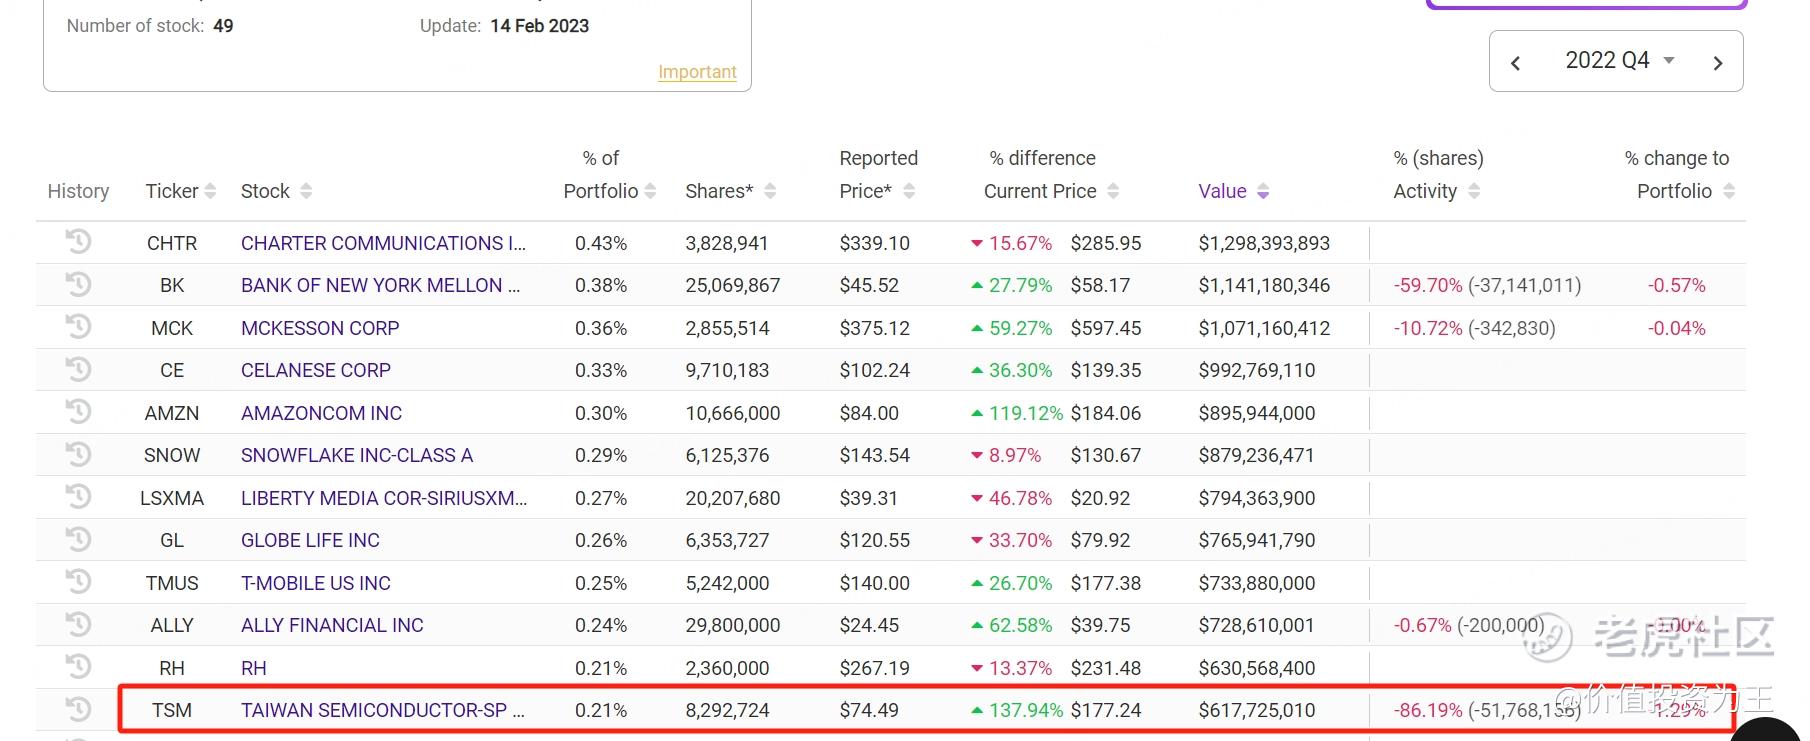The height and width of the screenshot is (741, 1810).
Task: Select the CHTR ticker cell
Action: coord(172,243)
